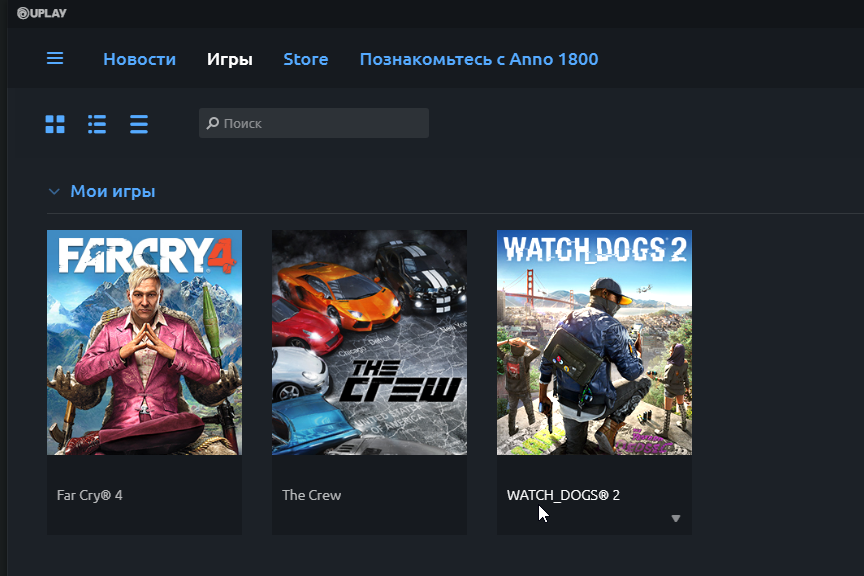The width and height of the screenshot is (864, 576).
Task: Click the Мои игры section heading
Action: tap(113, 191)
